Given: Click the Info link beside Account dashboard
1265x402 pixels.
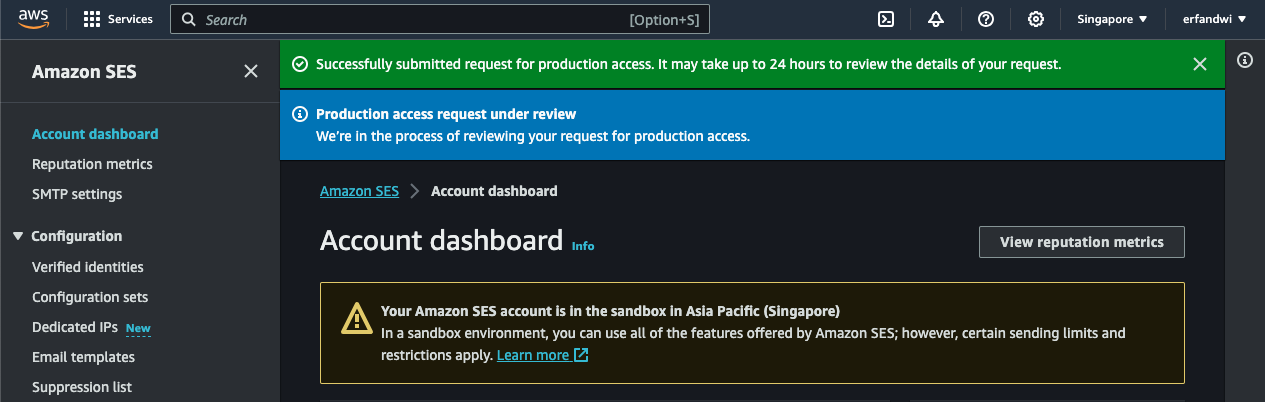Looking at the screenshot, I should click(583, 245).
